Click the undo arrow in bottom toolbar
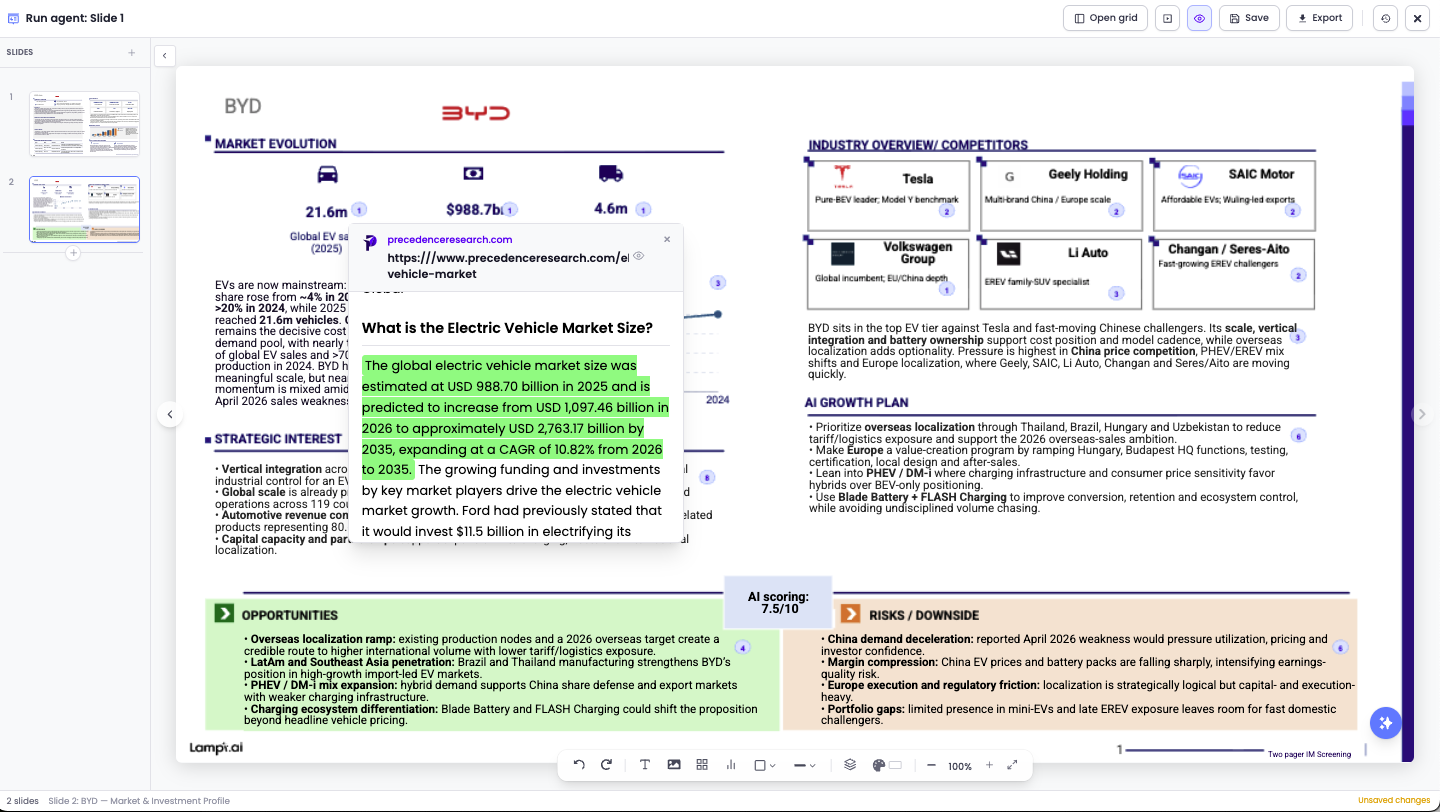Viewport: 1440px width, 812px height. point(579,765)
